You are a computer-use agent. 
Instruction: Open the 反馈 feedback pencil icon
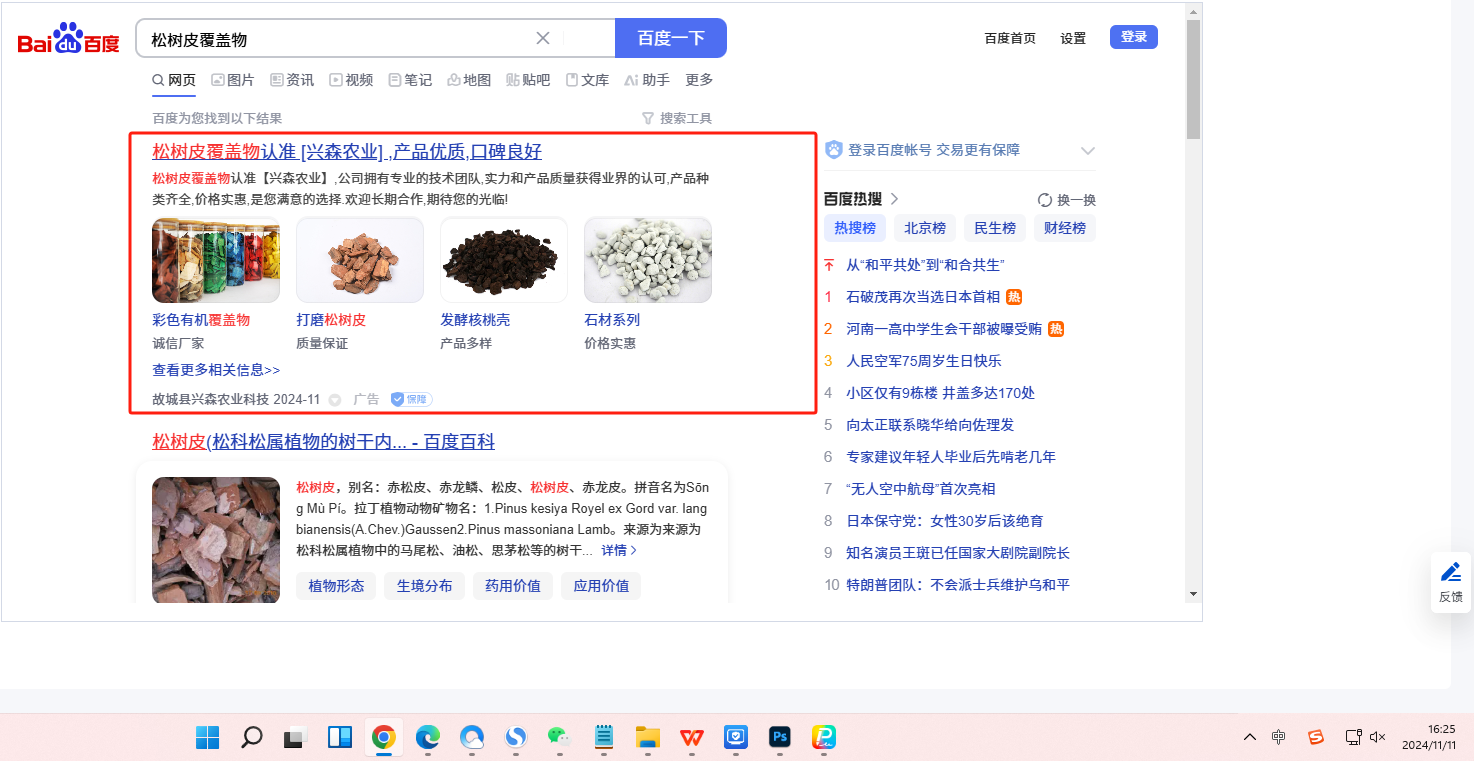pyautogui.click(x=1450, y=573)
